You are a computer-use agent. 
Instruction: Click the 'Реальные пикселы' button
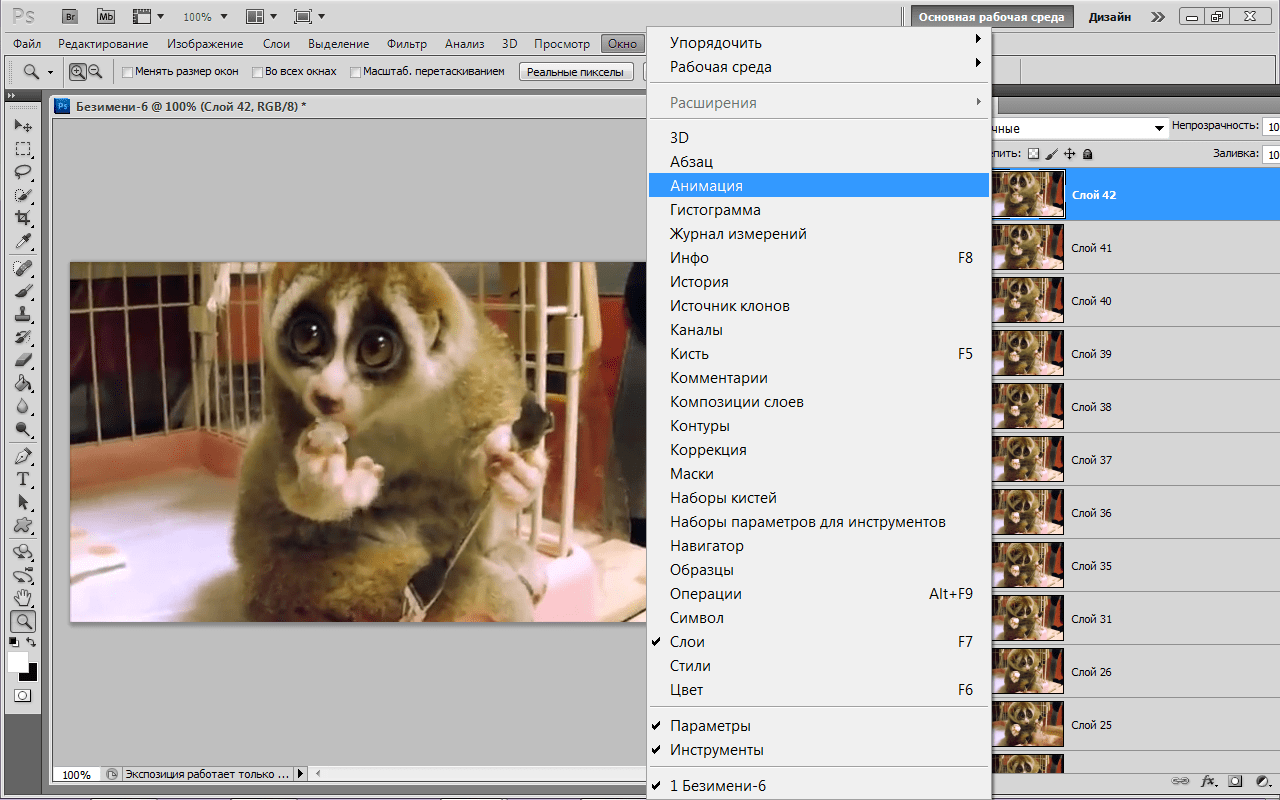coord(577,72)
